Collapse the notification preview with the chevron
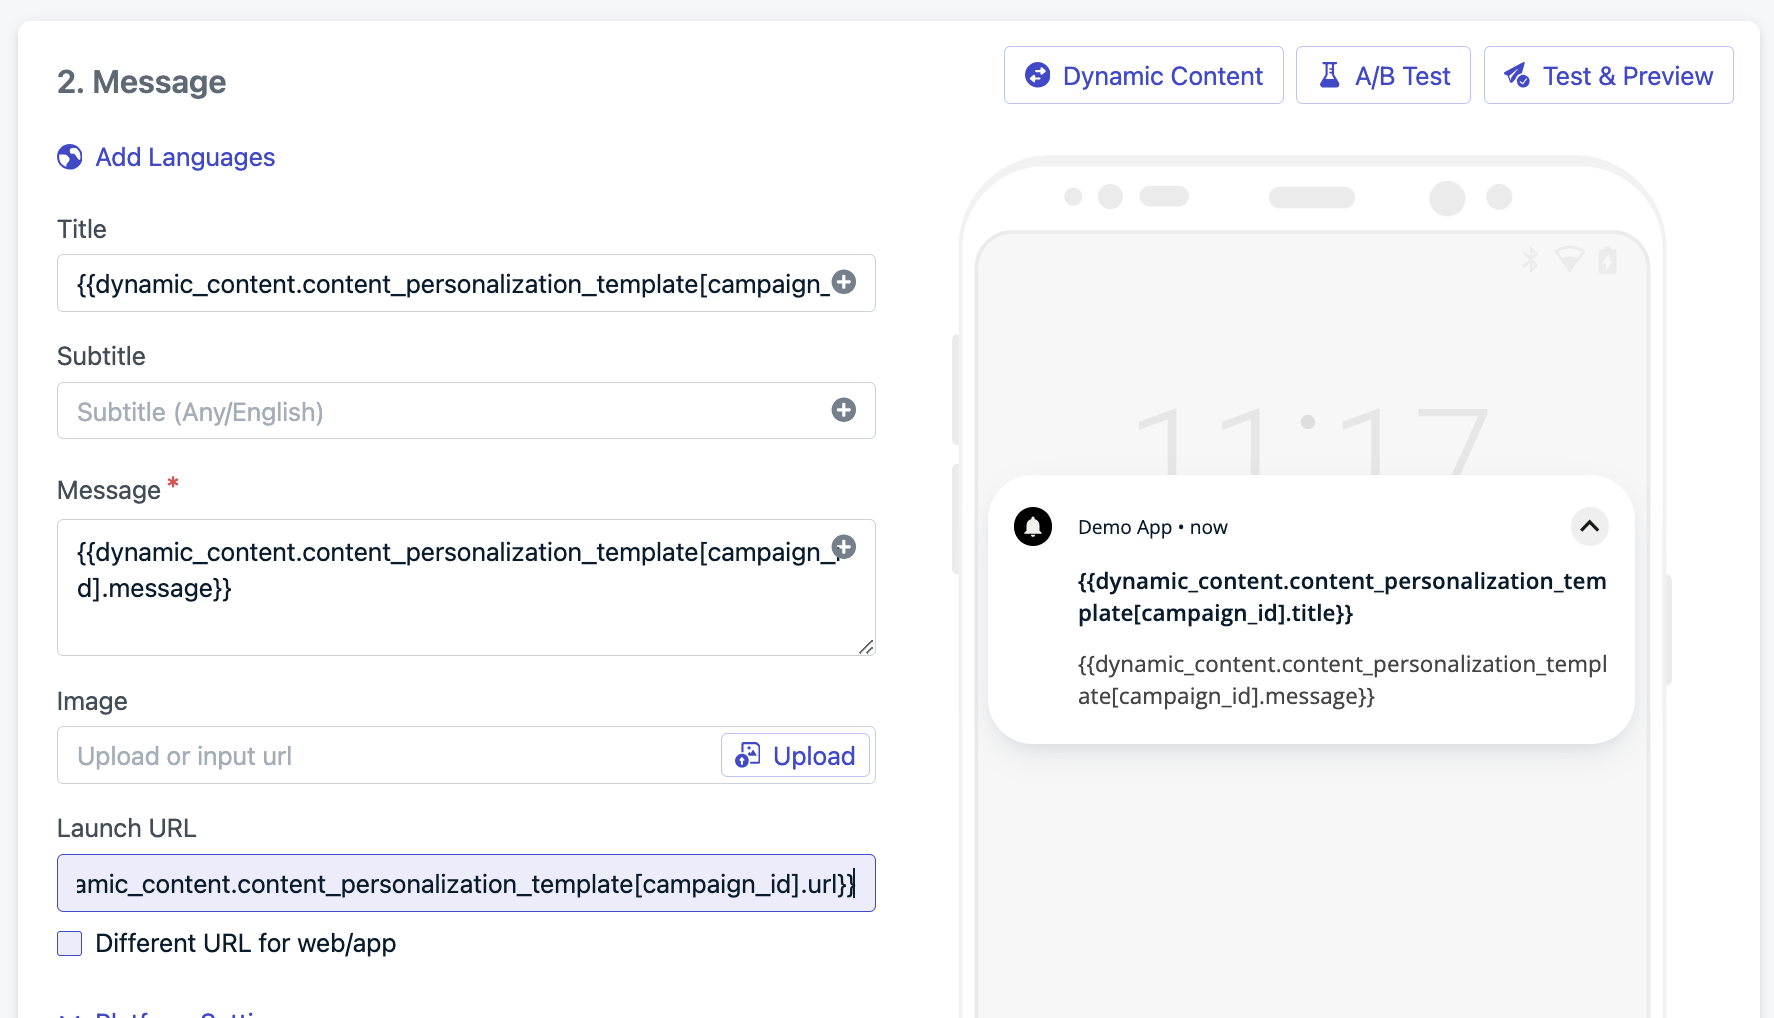Image resolution: width=1774 pixels, height=1018 pixels. pyautogui.click(x=1589, y=526)
